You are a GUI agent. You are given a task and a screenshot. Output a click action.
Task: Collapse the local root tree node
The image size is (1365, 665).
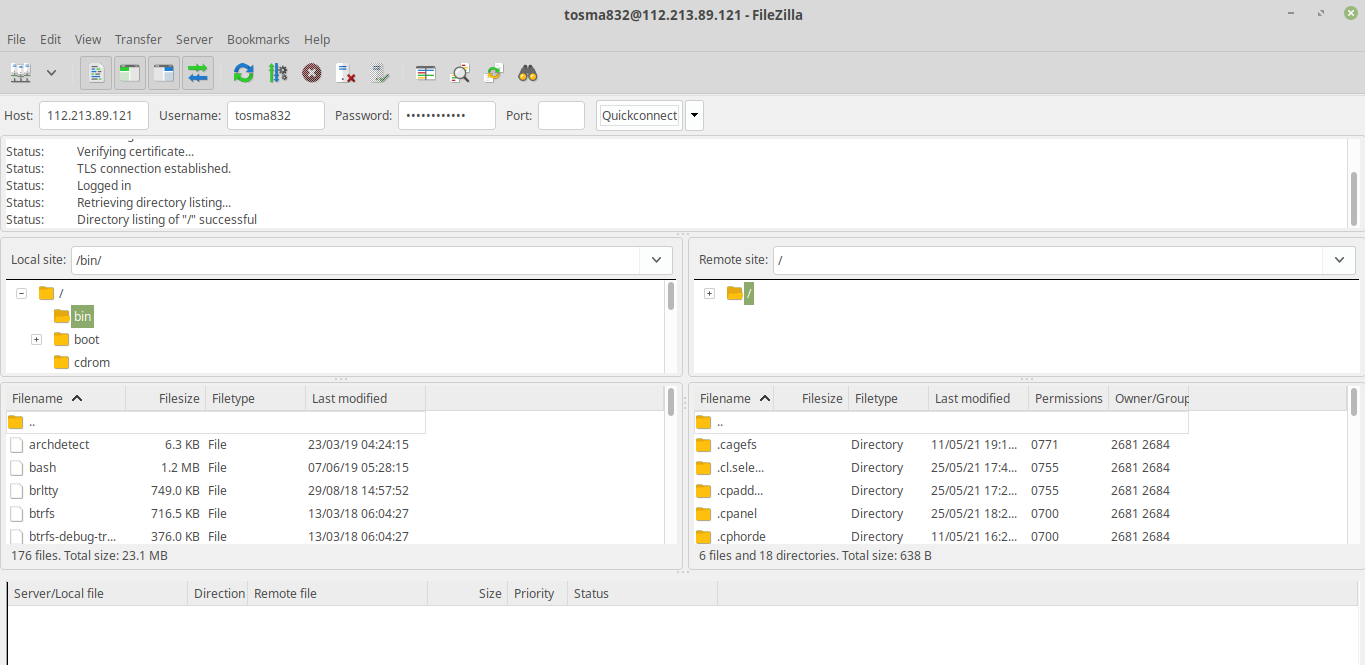click(21, 293)
